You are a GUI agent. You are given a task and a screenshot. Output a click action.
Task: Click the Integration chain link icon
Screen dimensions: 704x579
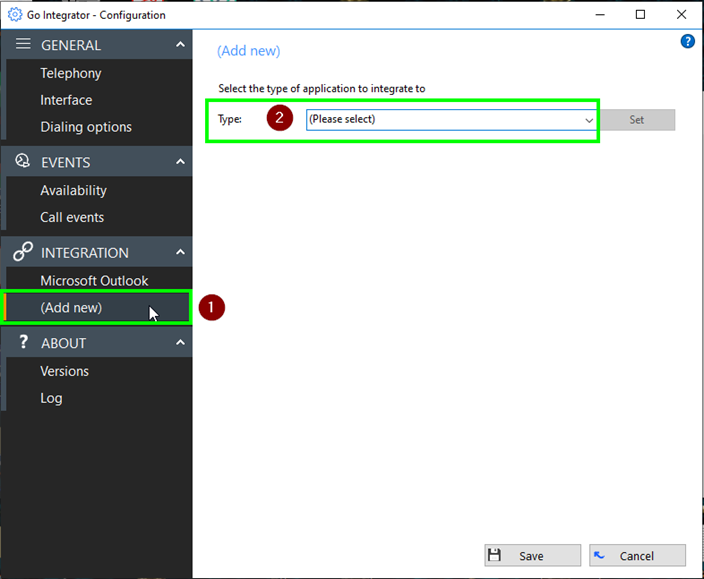pos(23,253)
